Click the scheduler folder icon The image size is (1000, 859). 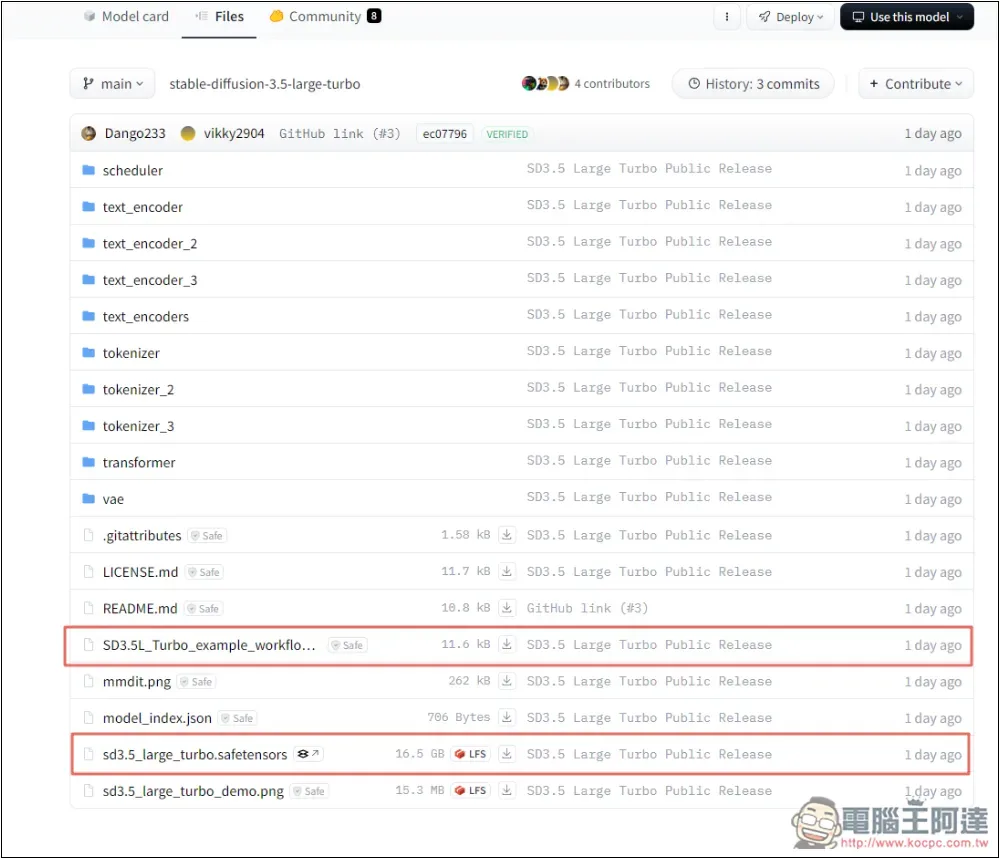89,170
